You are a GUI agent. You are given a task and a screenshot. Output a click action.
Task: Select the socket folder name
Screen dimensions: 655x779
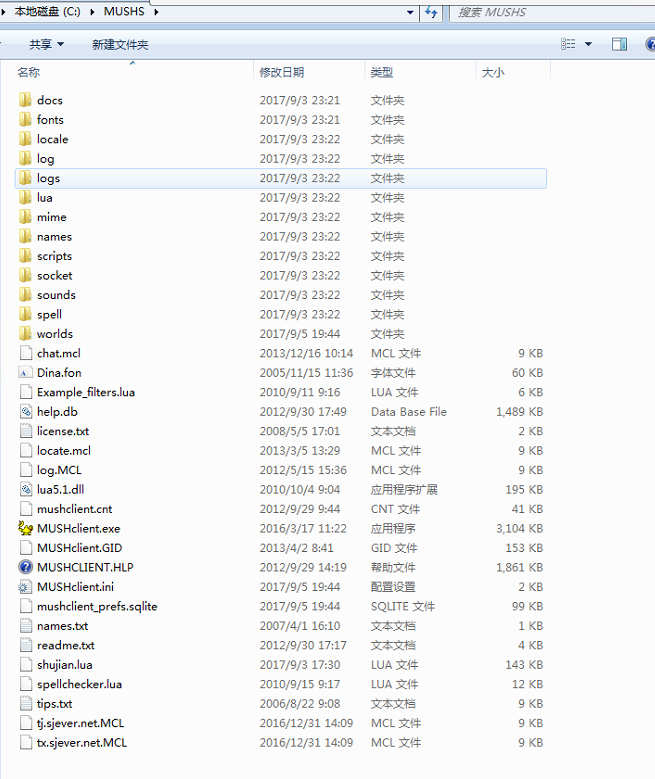pyautogui.click(x=55, y=275)
